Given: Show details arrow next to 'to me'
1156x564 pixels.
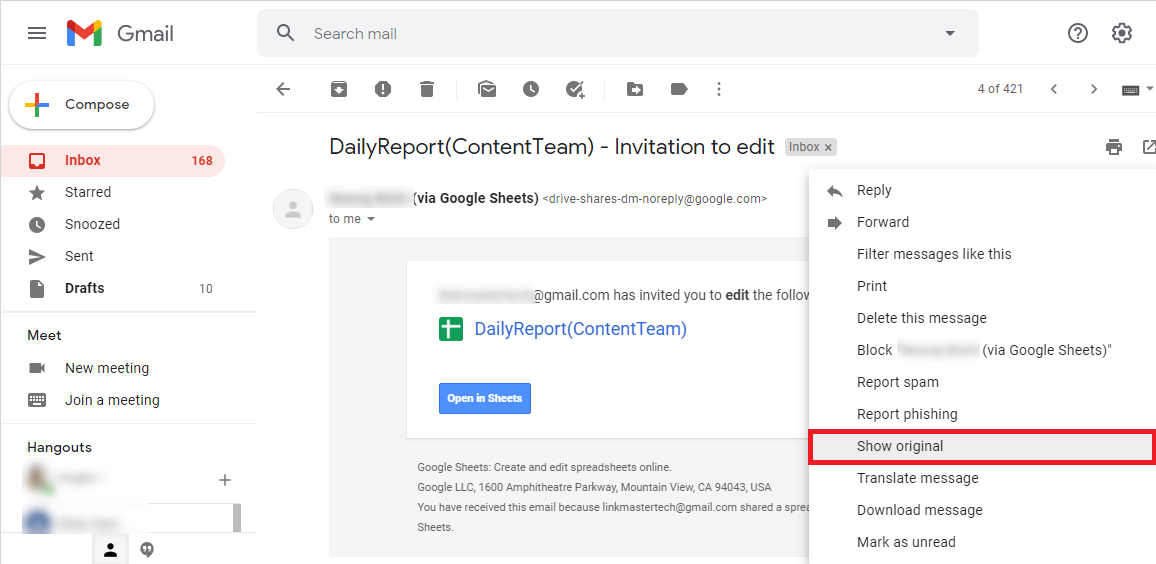Looking at the screenshot, I should tap(371, 220).
